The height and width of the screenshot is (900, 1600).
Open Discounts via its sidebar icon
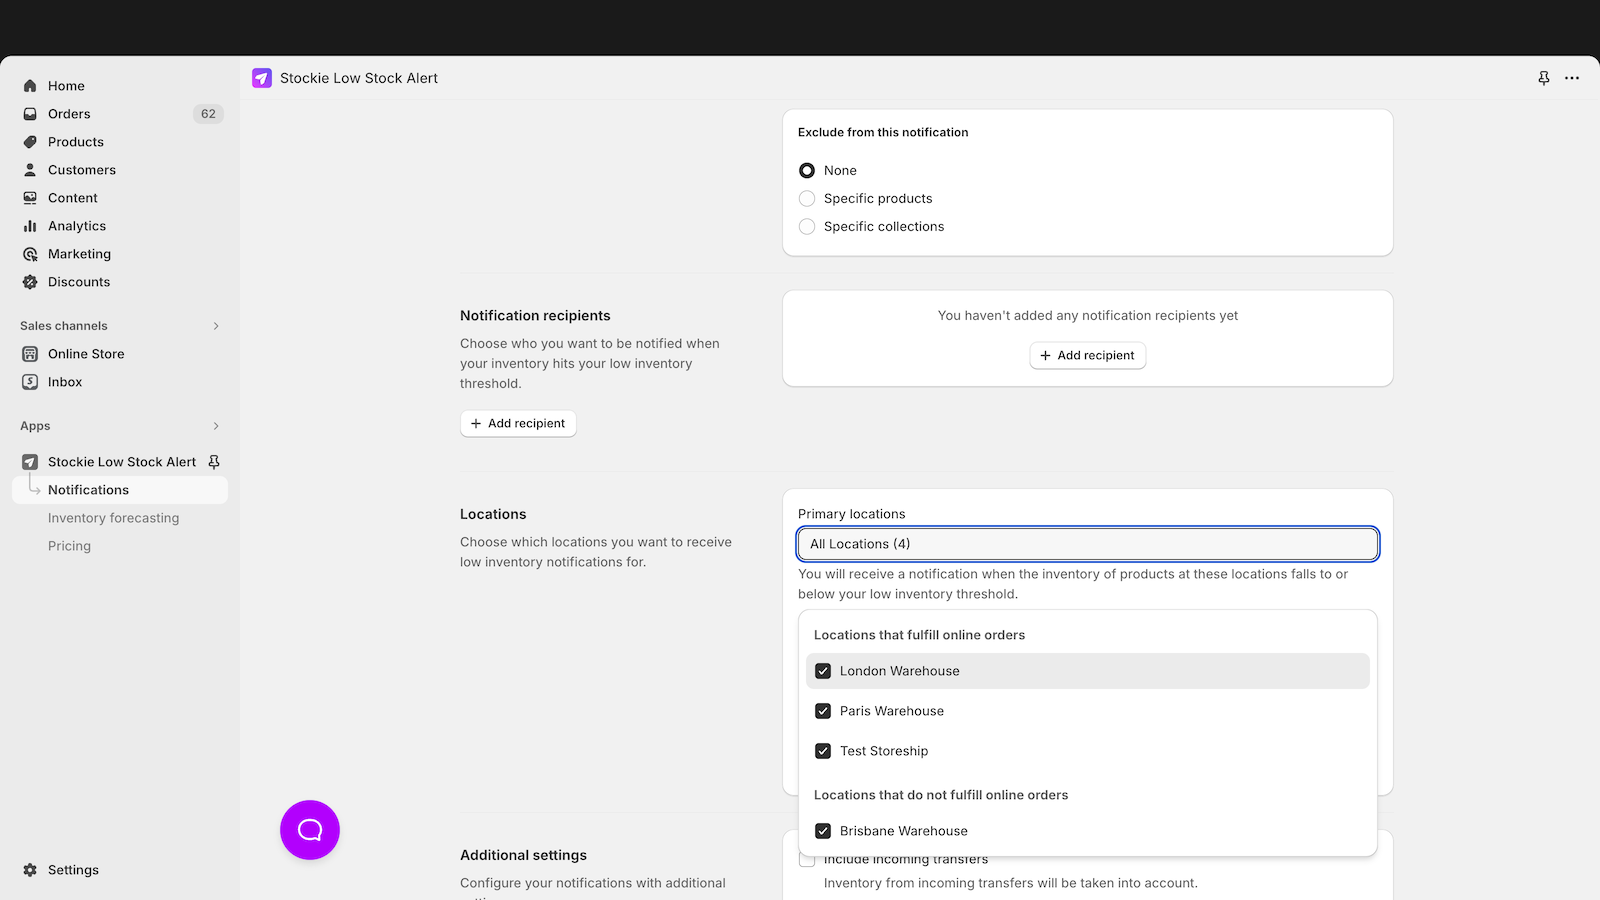click(x=30, y=281)
